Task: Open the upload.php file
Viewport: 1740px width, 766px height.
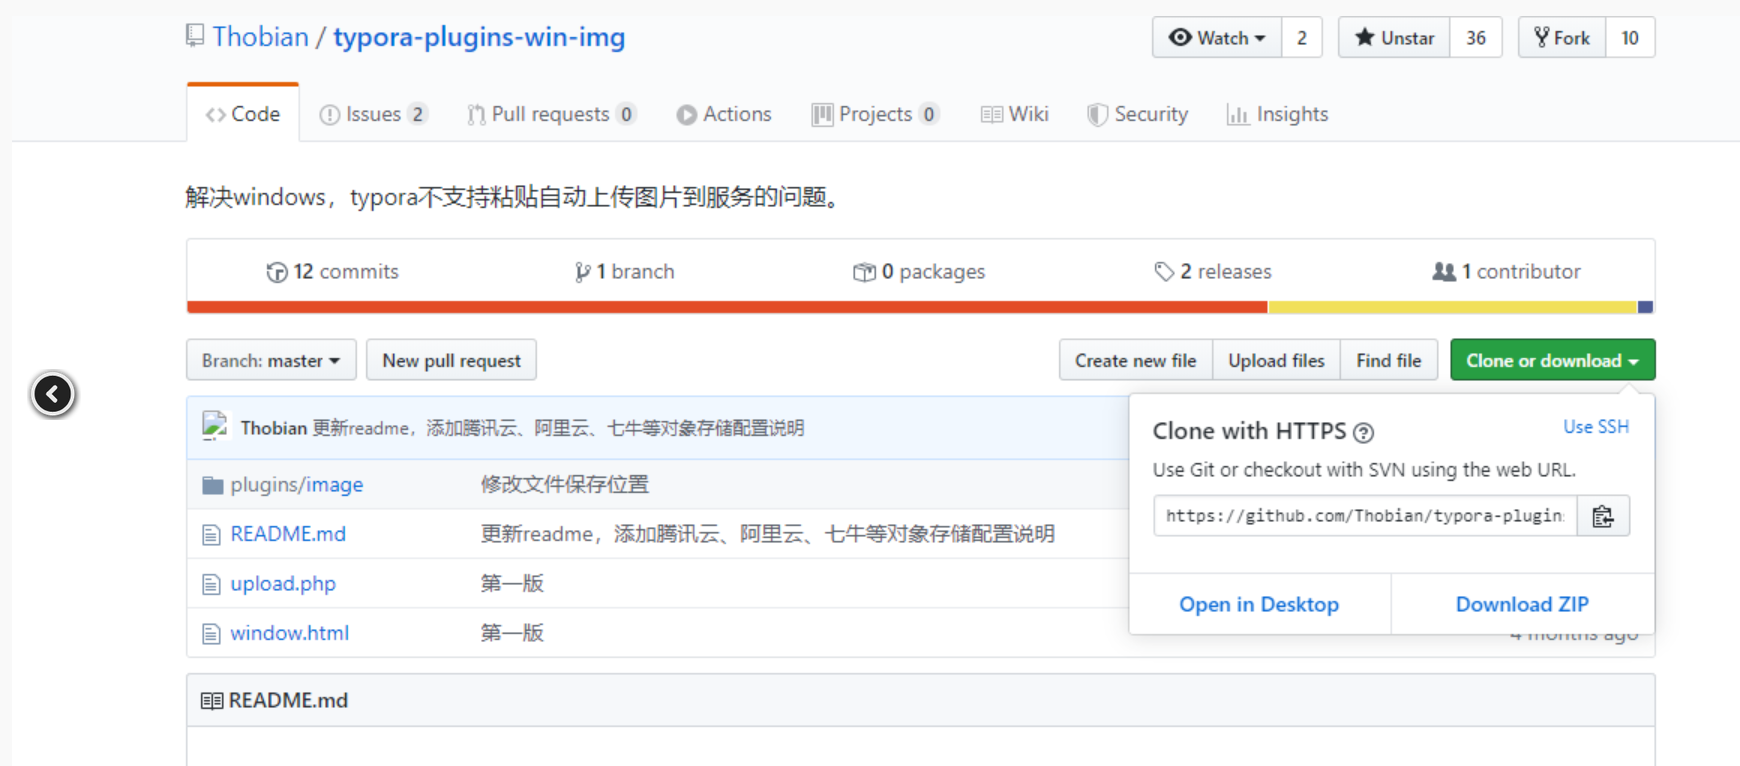Action: click(283, 583)
